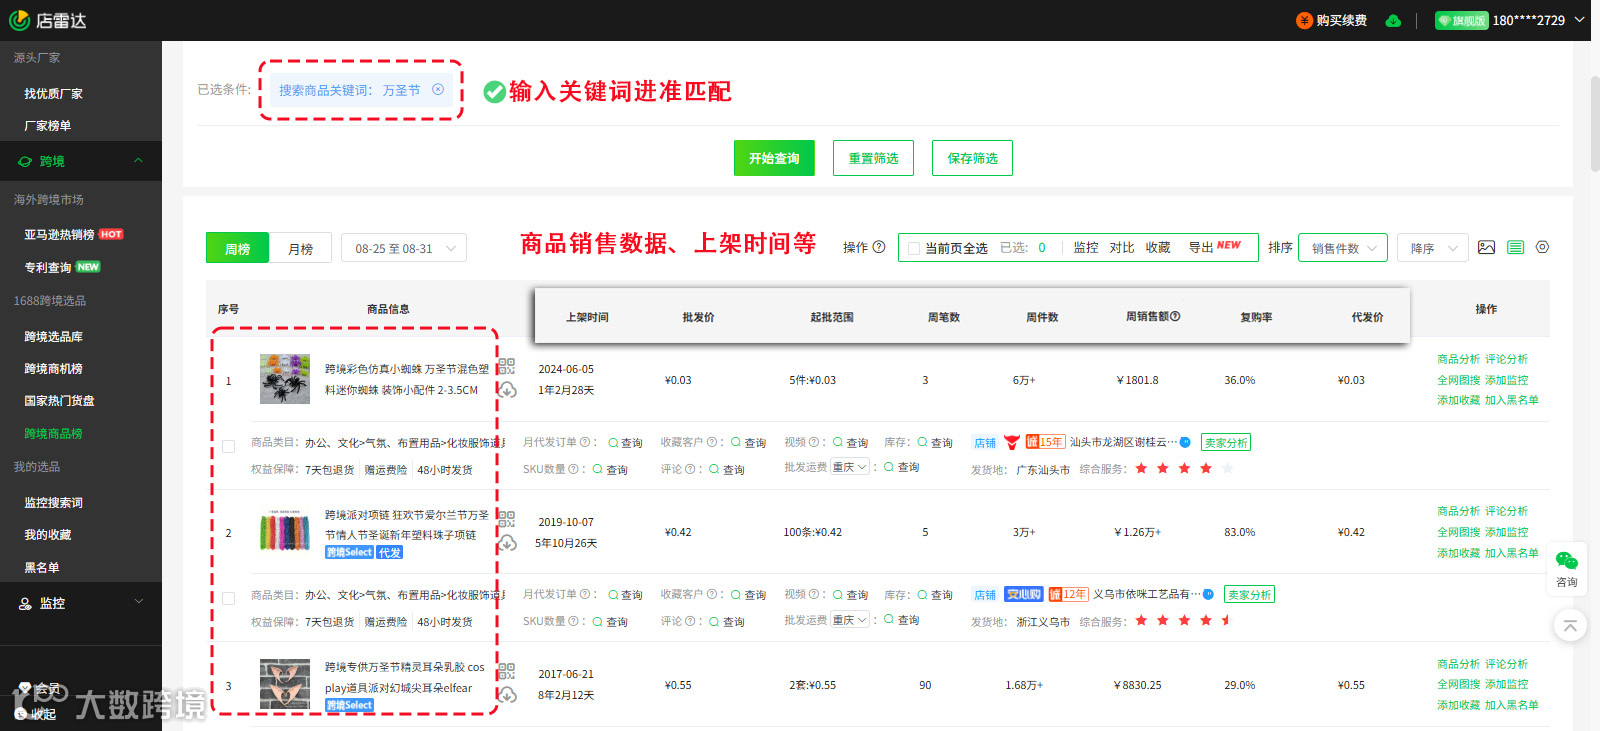Open elf ear product thumbnail
Viewport: 1600px width, 731px height.
click(285, 684)
